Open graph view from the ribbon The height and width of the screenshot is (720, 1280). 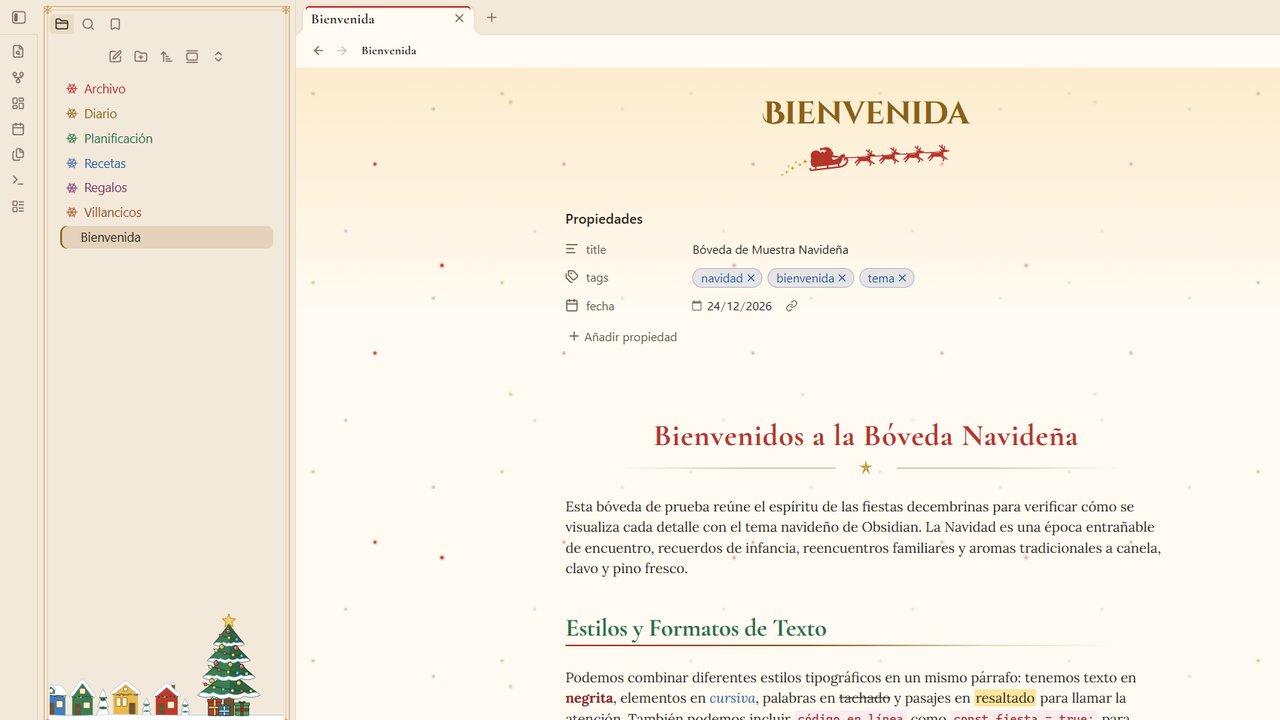tap(18, 77)
